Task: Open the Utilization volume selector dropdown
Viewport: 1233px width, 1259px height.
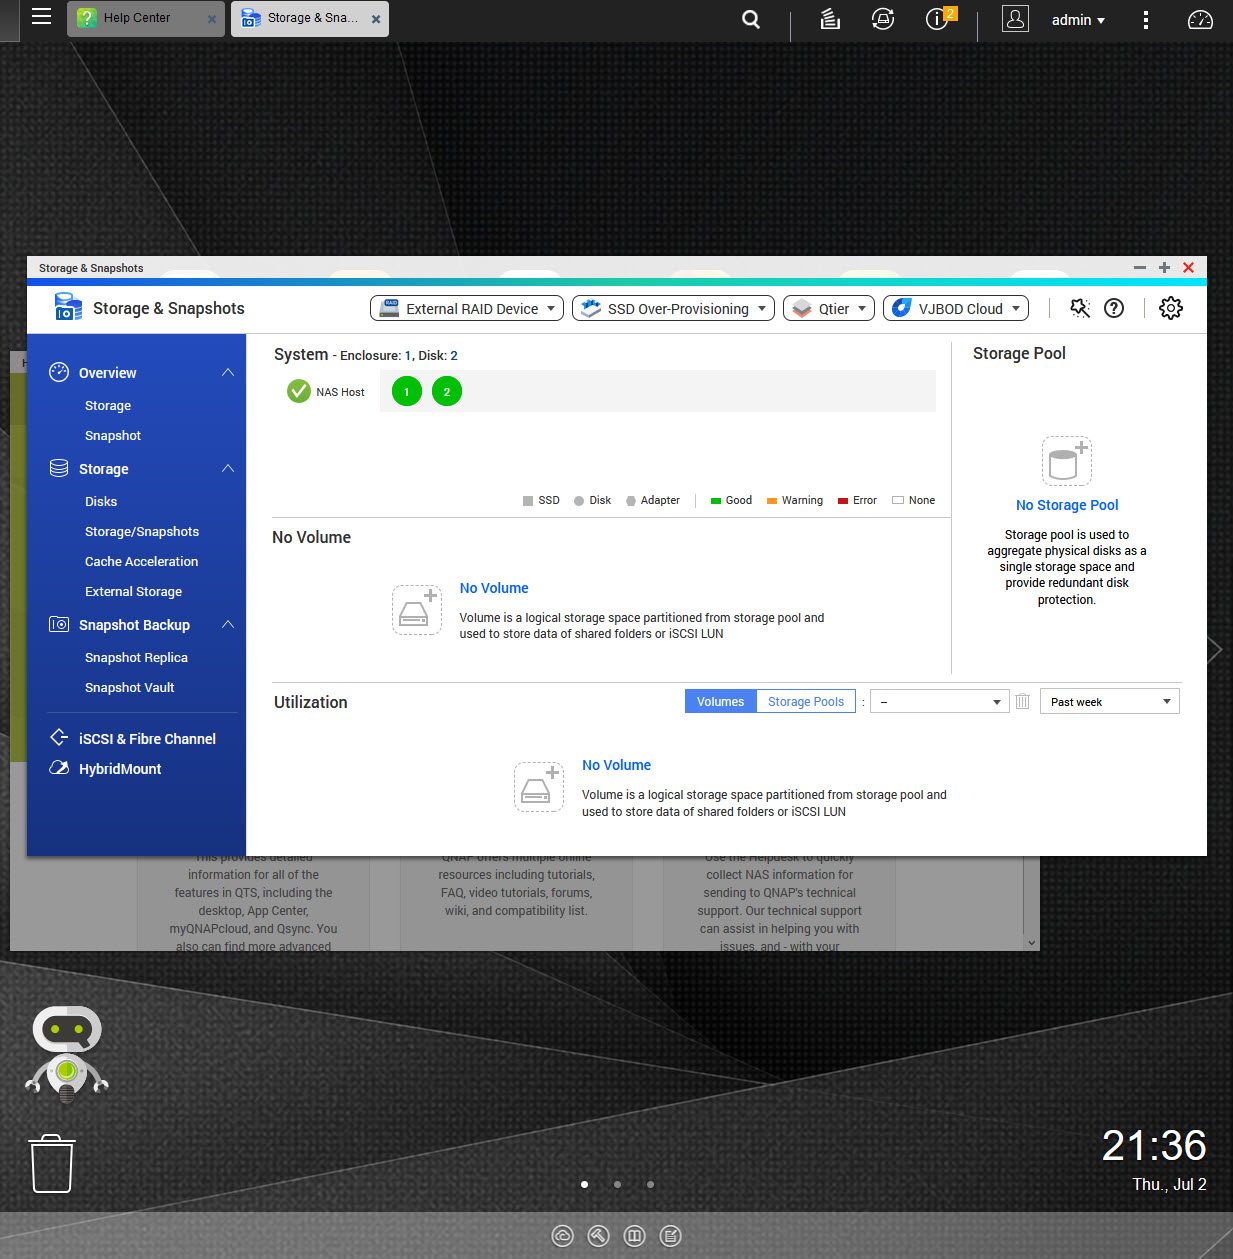Action: pyautogui.click(x=939, y=702)
